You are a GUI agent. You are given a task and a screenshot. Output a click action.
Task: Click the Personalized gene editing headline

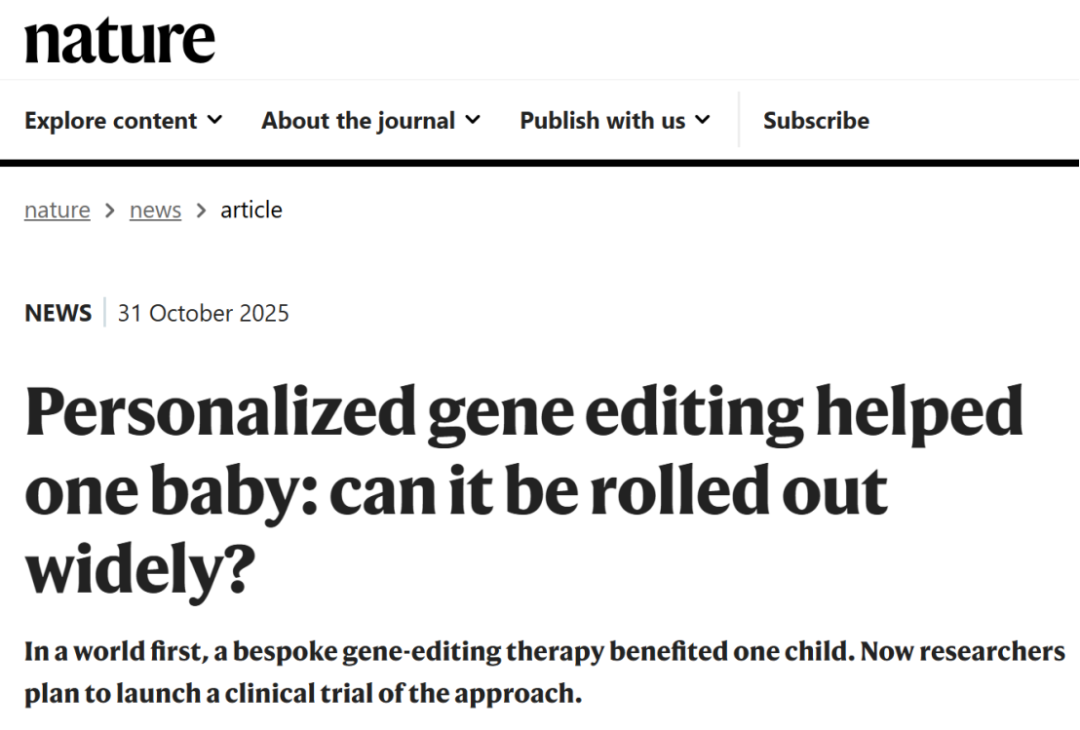pyautogui.click(x=523, y=412)
